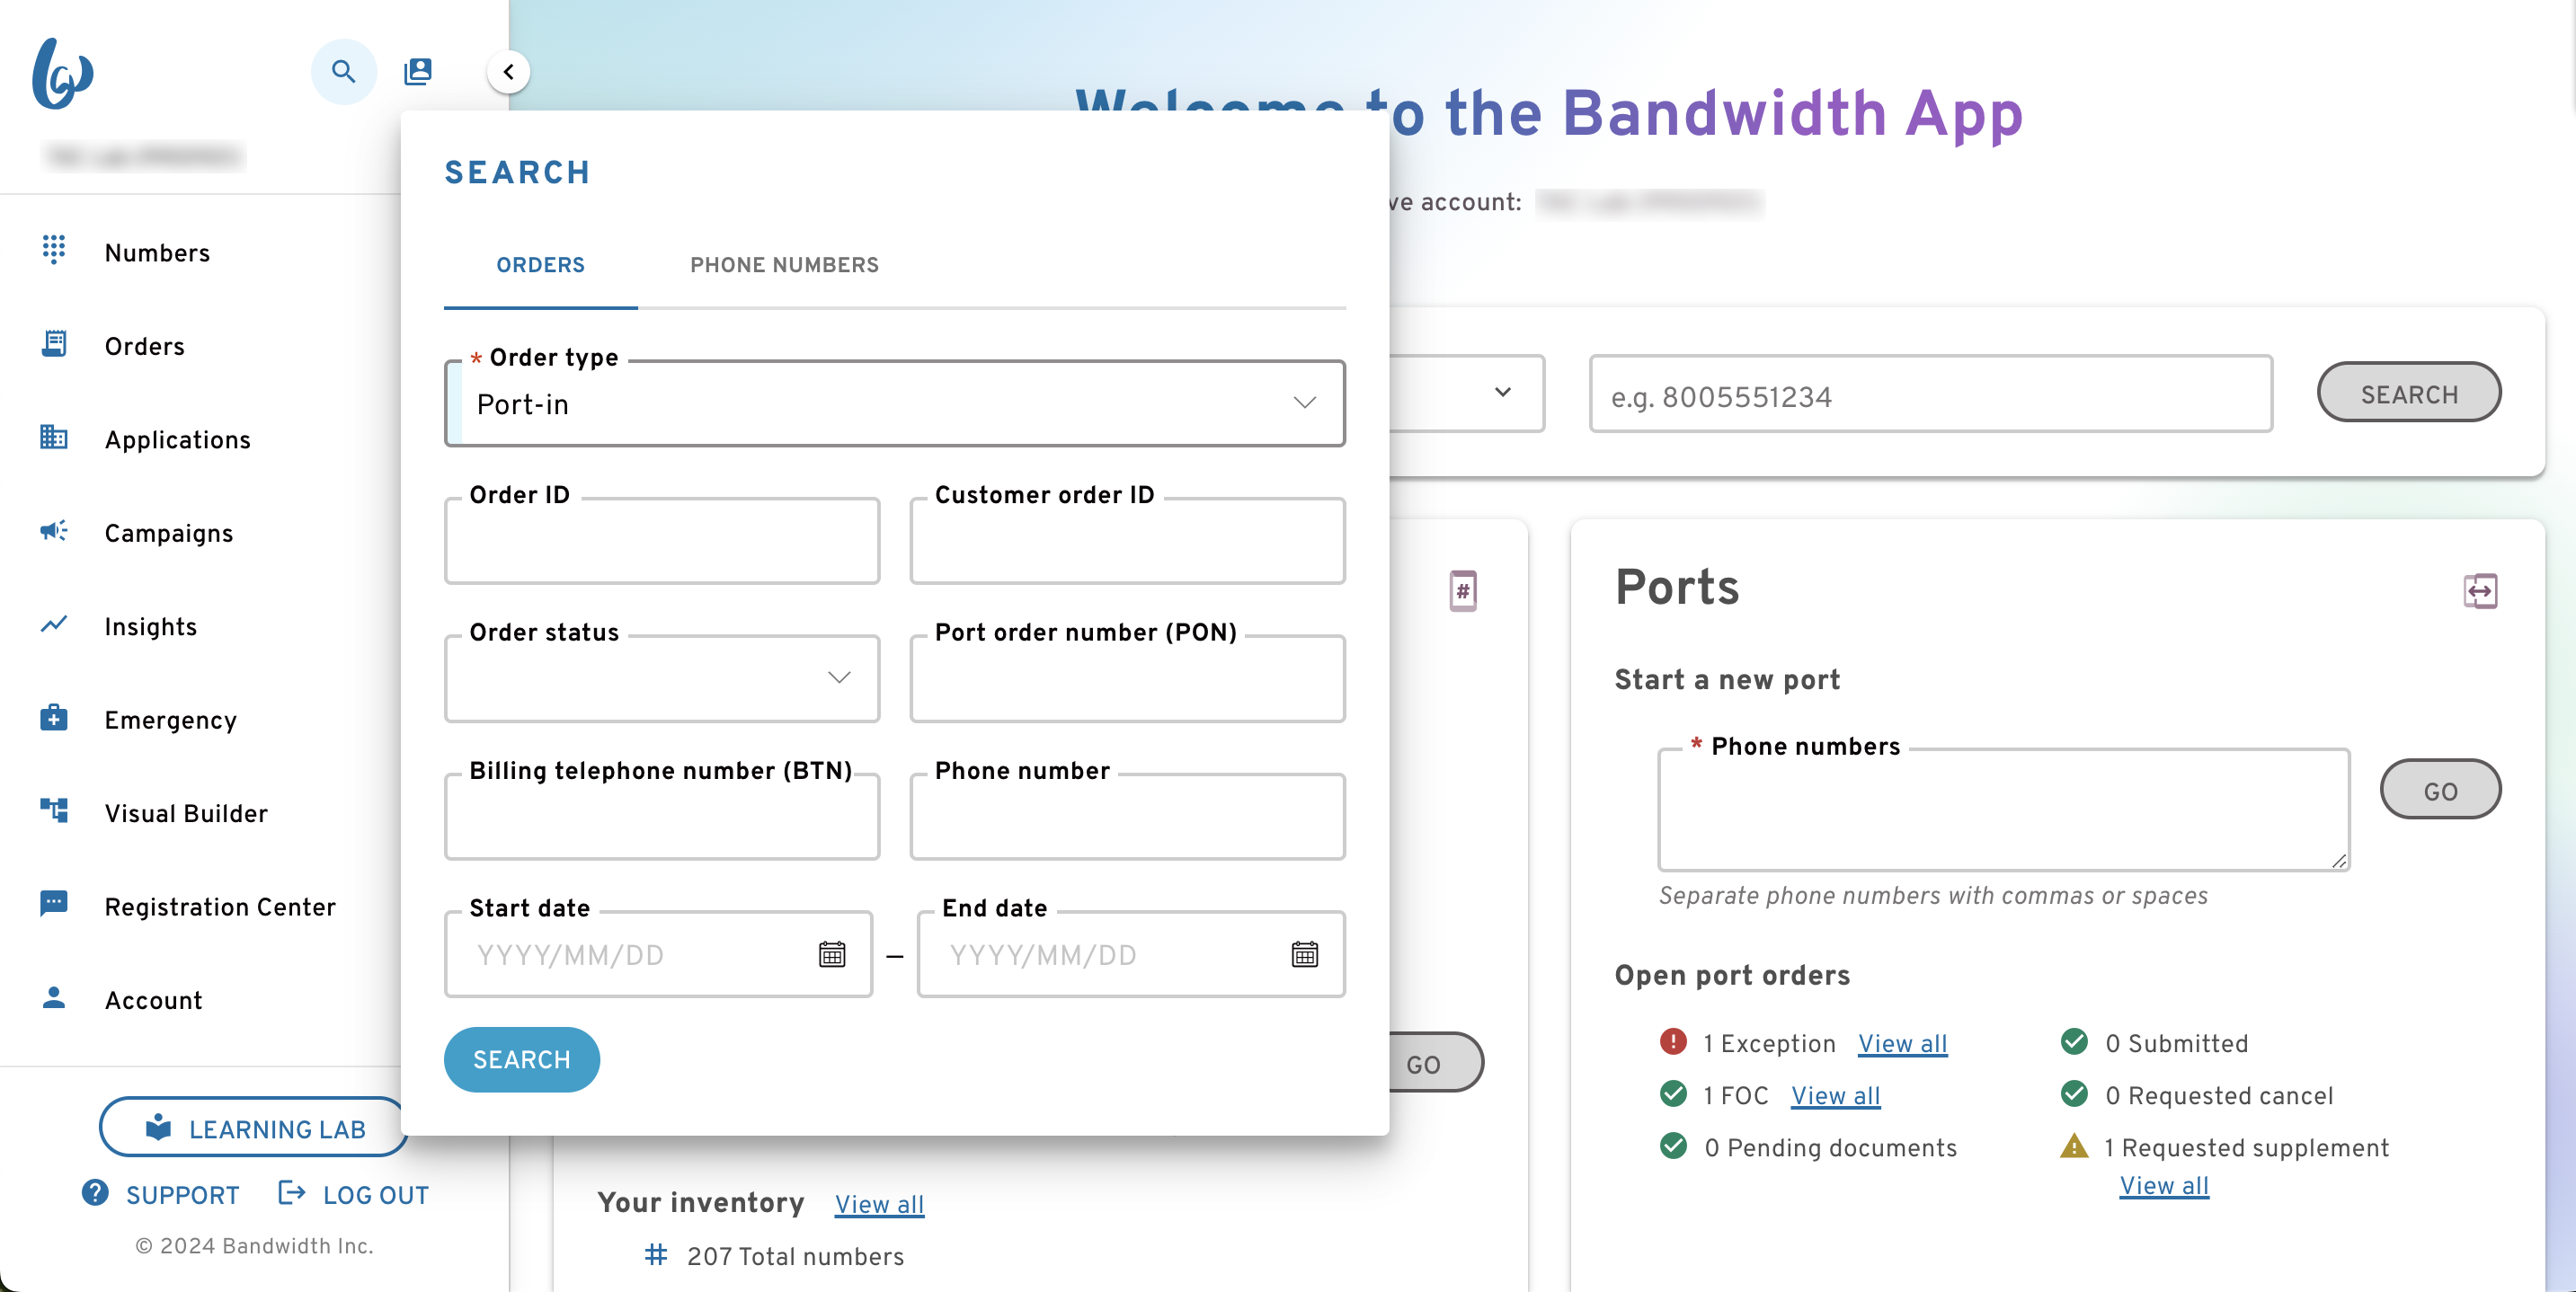Click the Requested supplement warning icon
The width and height of the screenshot is (2576, 1292).
2074,1146
